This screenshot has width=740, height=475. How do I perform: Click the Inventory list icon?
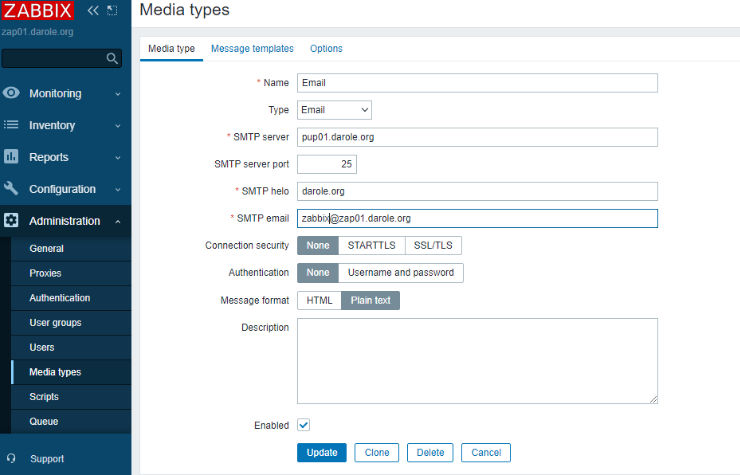point(12,125)
